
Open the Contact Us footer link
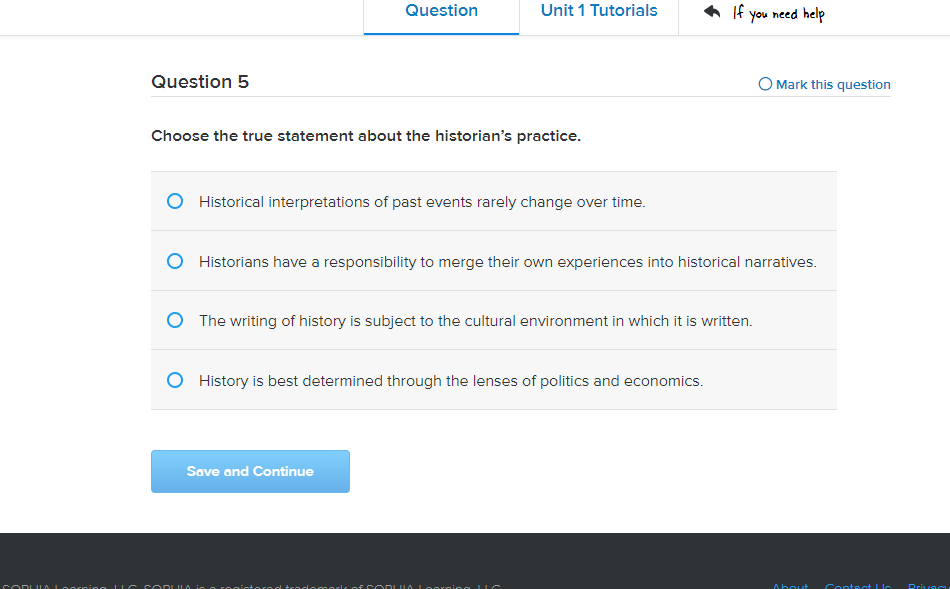[858, 586]
